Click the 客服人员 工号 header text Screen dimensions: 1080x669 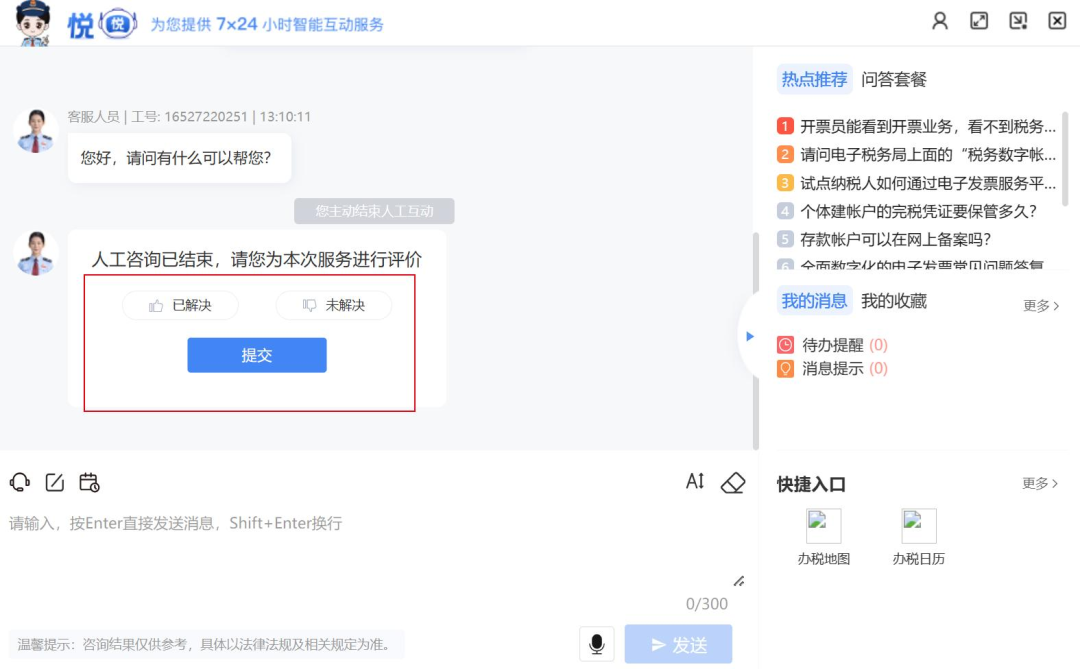[x=189, y=116]
